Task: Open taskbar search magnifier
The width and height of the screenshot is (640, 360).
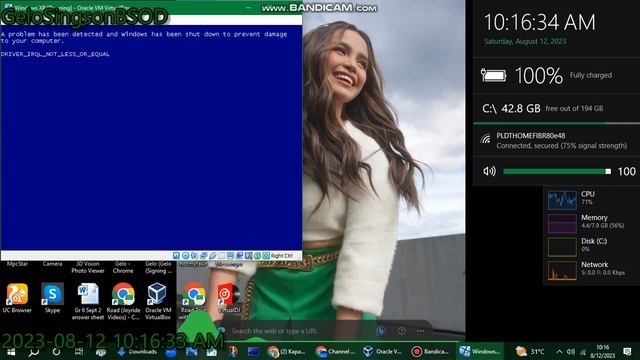Action: [x=34, y=351]
